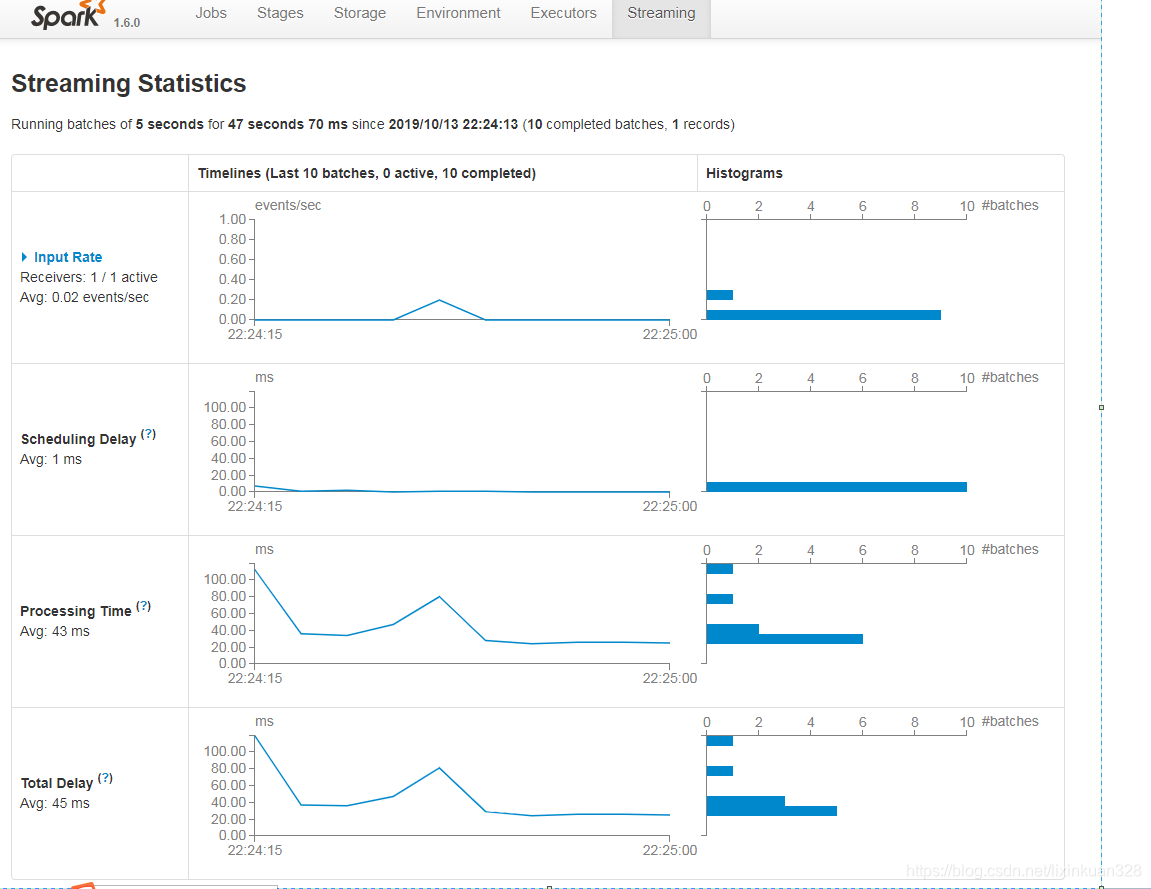The width and height of the screenshot is (1151, 889).
Task: Open the Stages tab
Action: pos(280,13)
